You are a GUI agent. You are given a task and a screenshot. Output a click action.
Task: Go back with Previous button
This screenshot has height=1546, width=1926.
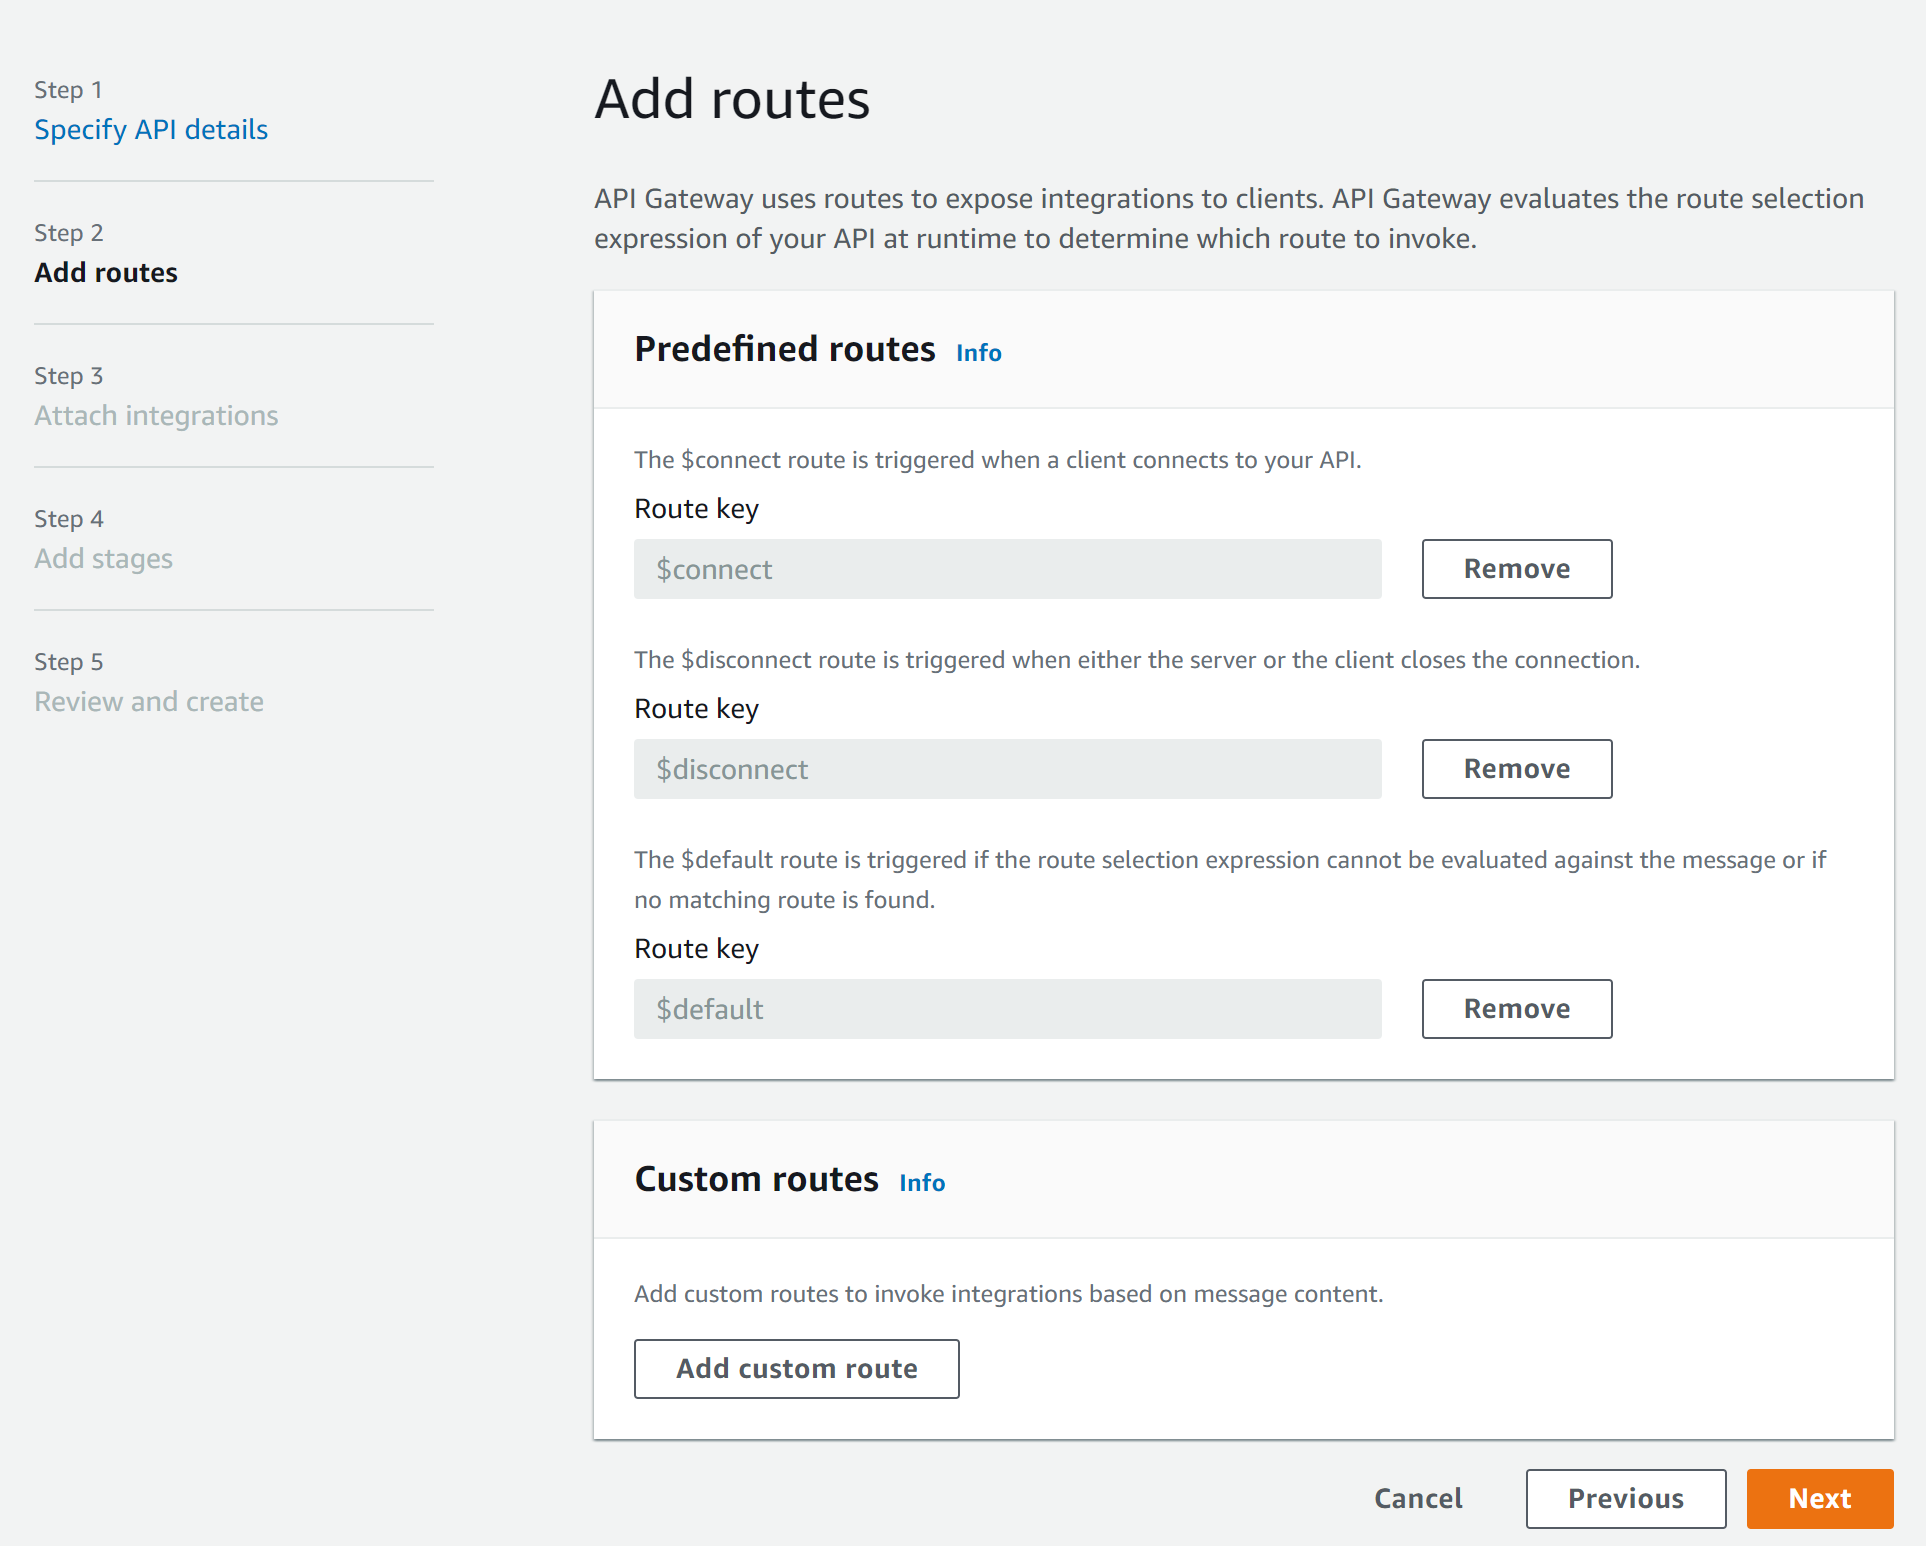coord(1625,1499)
